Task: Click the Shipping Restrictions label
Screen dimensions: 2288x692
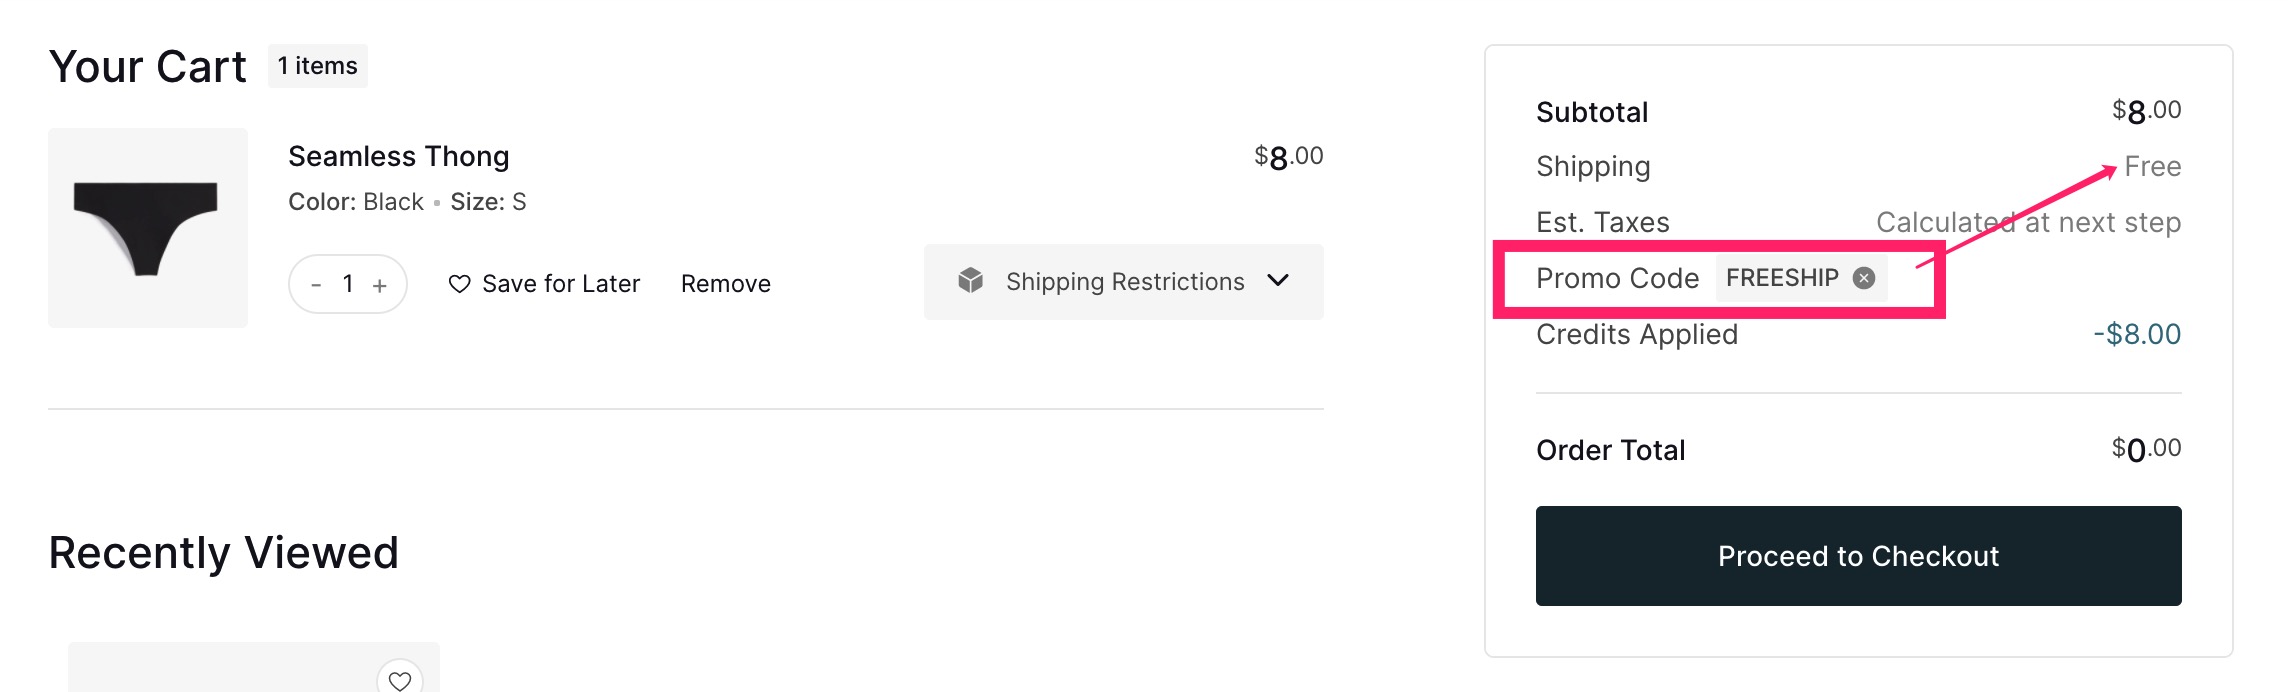Action: tap(1125, 282)
